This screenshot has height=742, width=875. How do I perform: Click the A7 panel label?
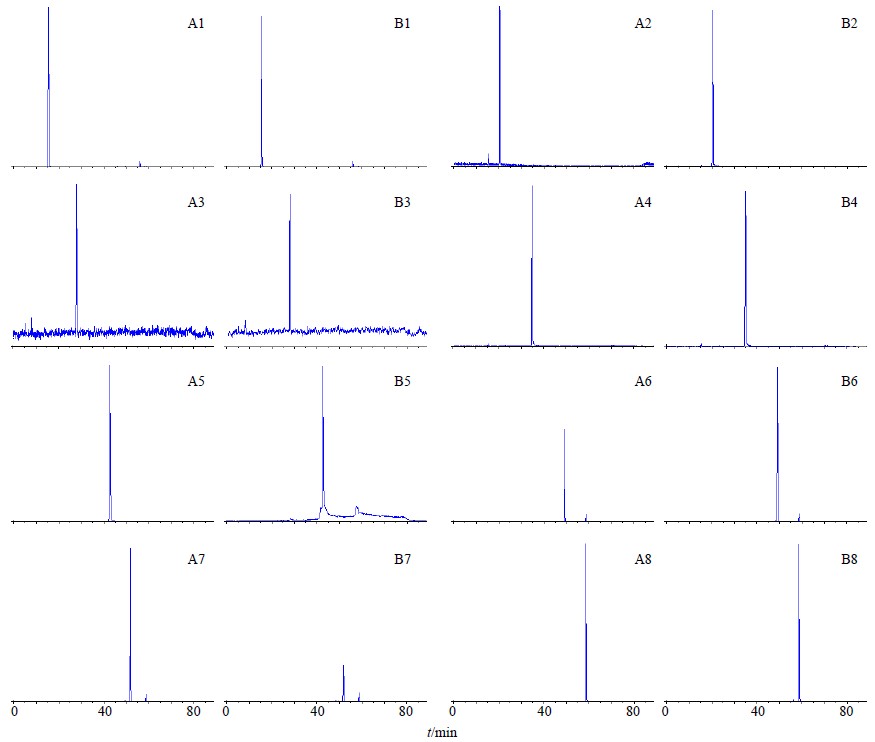(x=196, y=560)
